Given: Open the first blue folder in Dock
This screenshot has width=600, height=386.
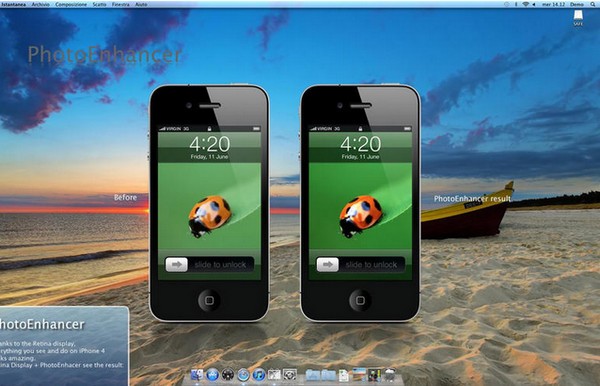Looking at the screenshot, I should (312, 375).
